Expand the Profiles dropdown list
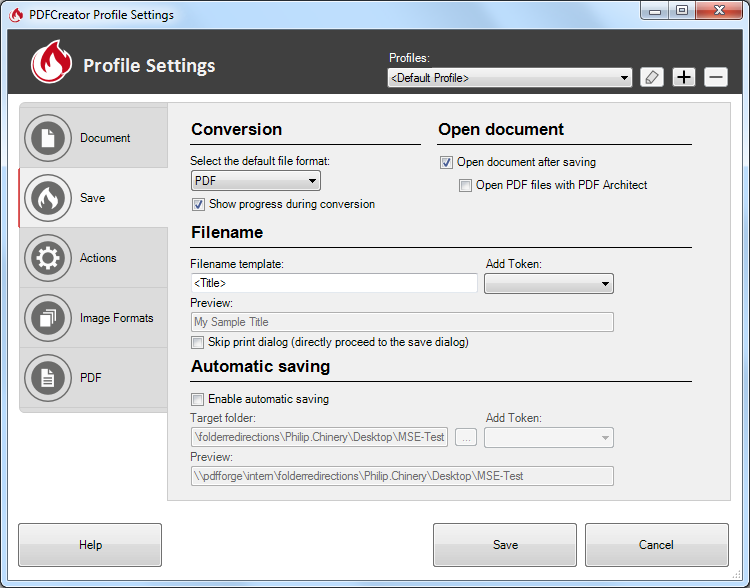 tap(510, 78)
